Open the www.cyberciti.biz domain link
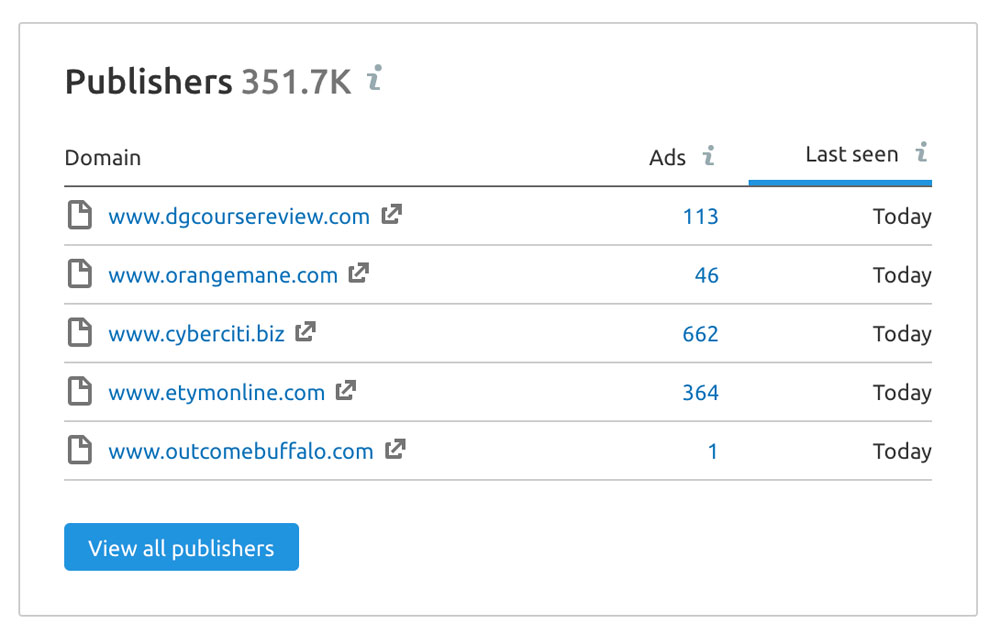Viewport: 1000px width, 635px height. 196,334
